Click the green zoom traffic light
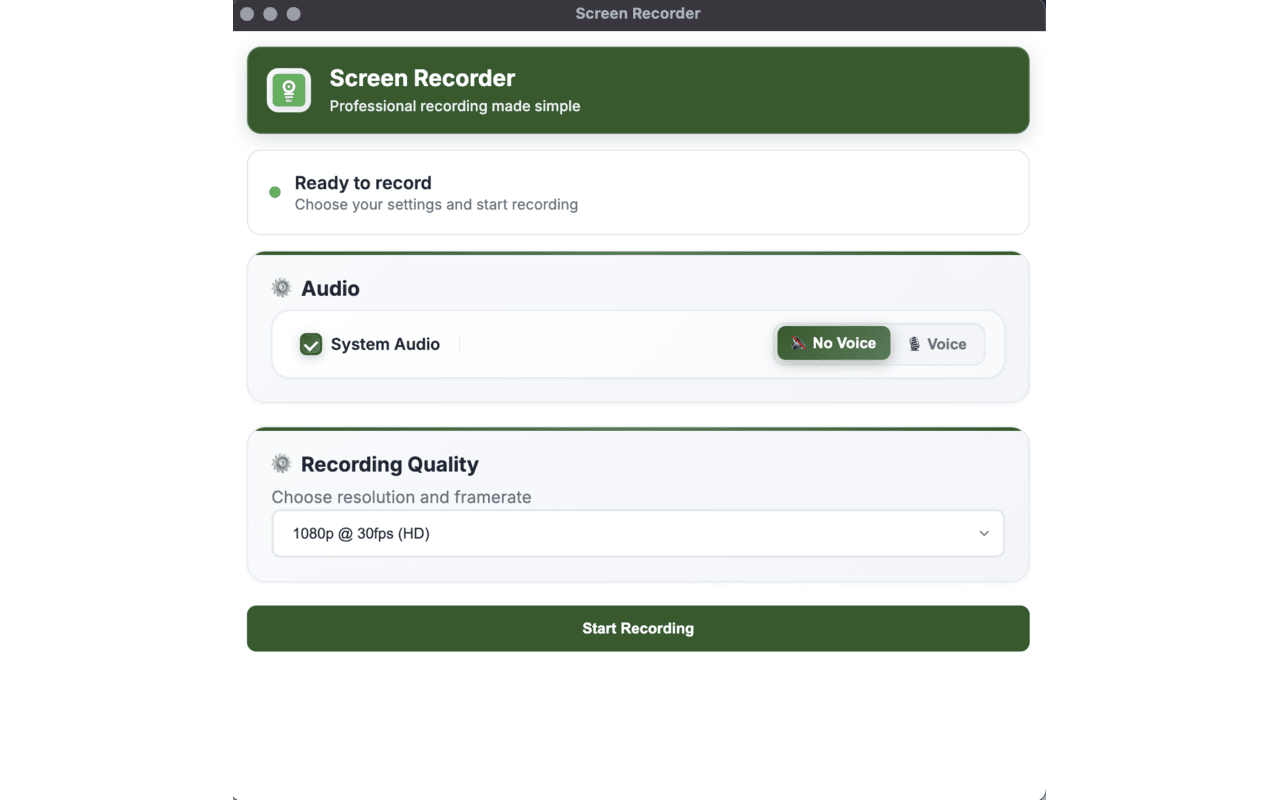1280x800 pixels. (x=293, y=14)
